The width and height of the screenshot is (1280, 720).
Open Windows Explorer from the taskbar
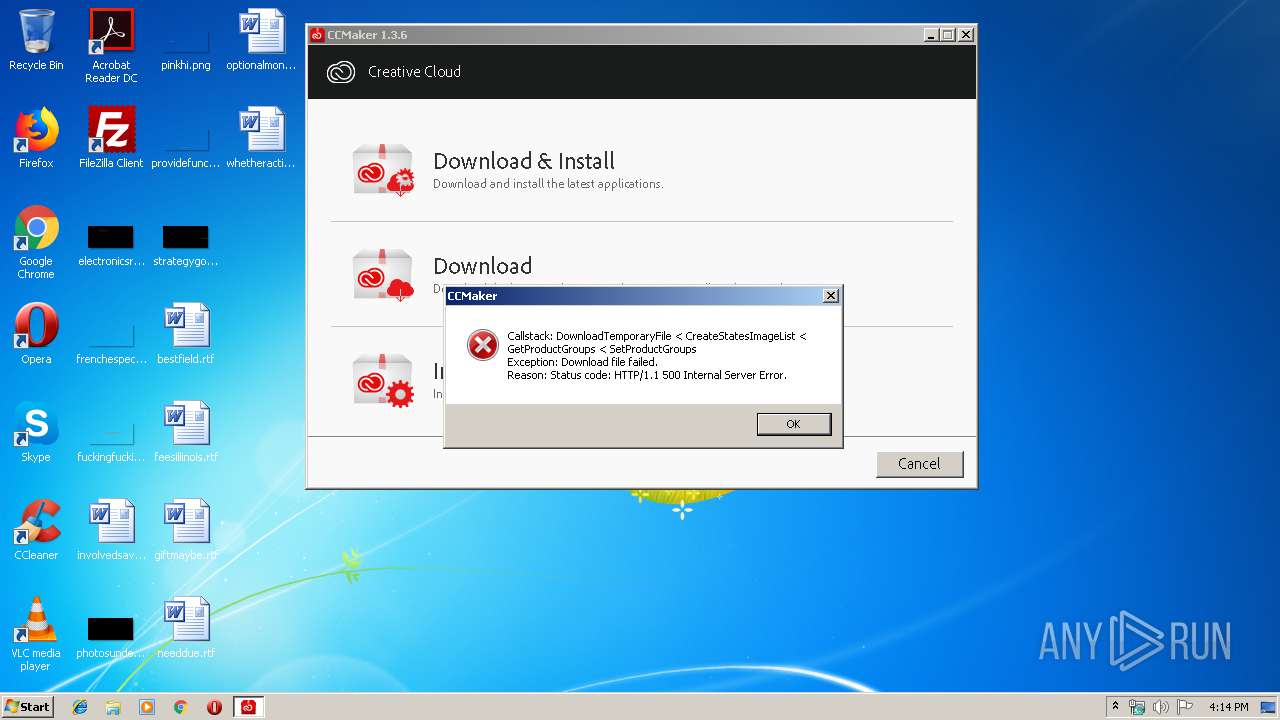(113, 707)
